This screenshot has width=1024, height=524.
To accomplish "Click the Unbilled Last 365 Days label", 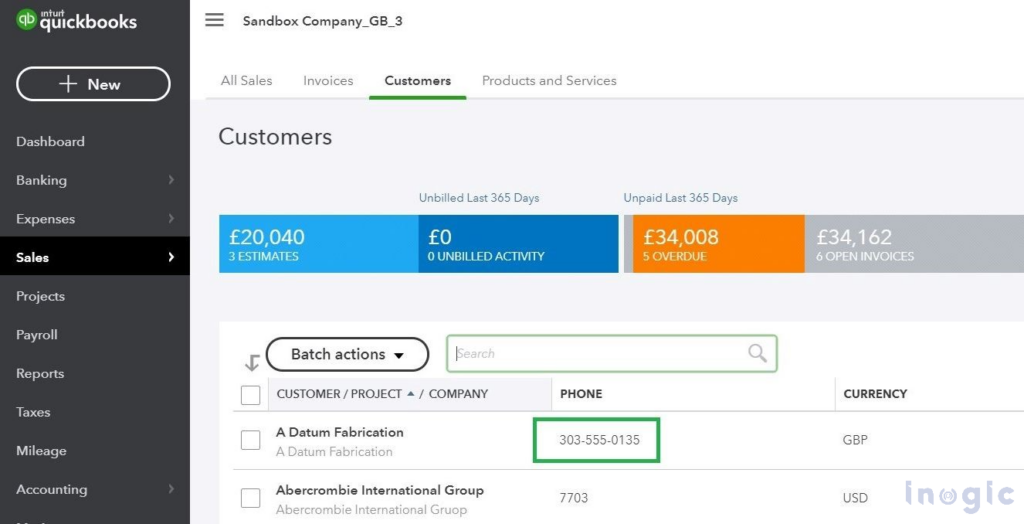I will coord(479,197).
